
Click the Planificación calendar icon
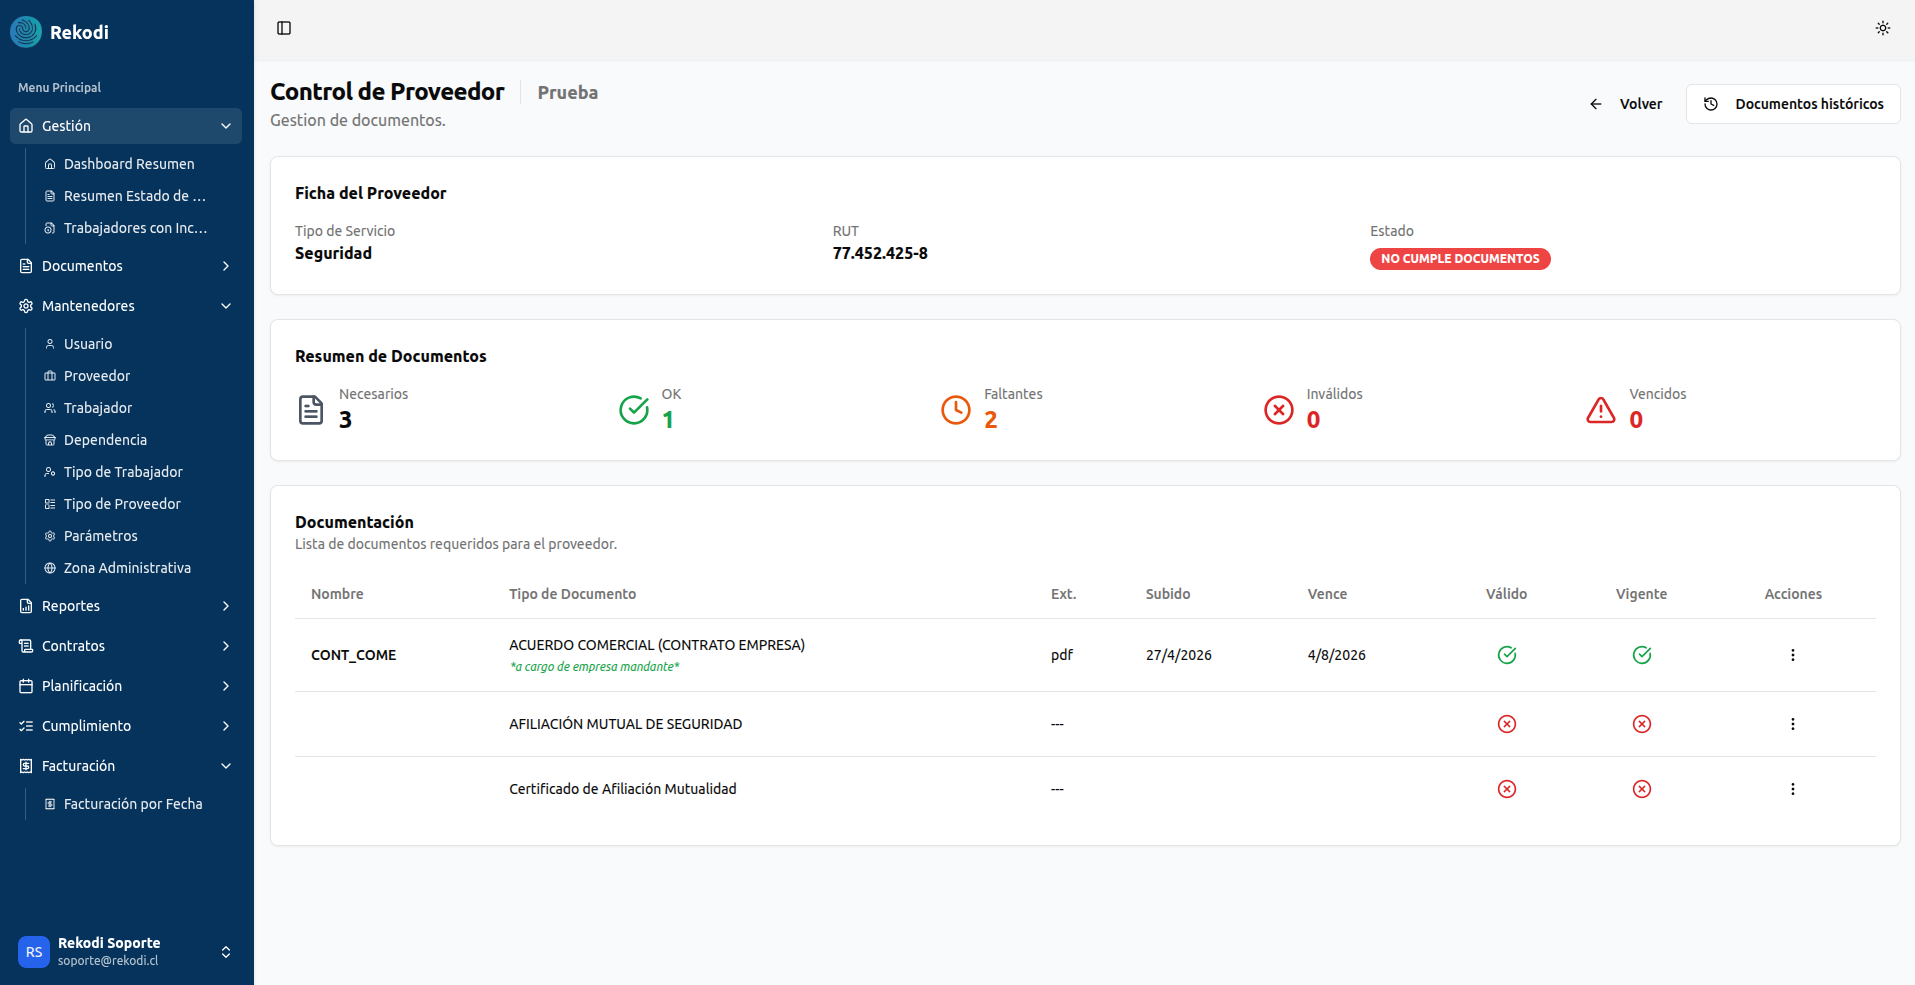click(x=26, y=686)
